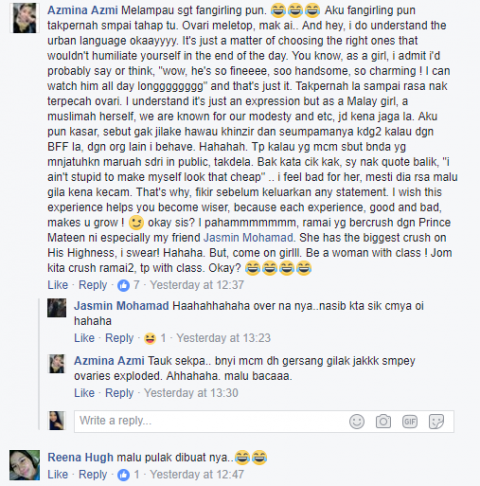Like Azmina's reply posted at 13:30
480x486 pixels.
pos(84,393)
